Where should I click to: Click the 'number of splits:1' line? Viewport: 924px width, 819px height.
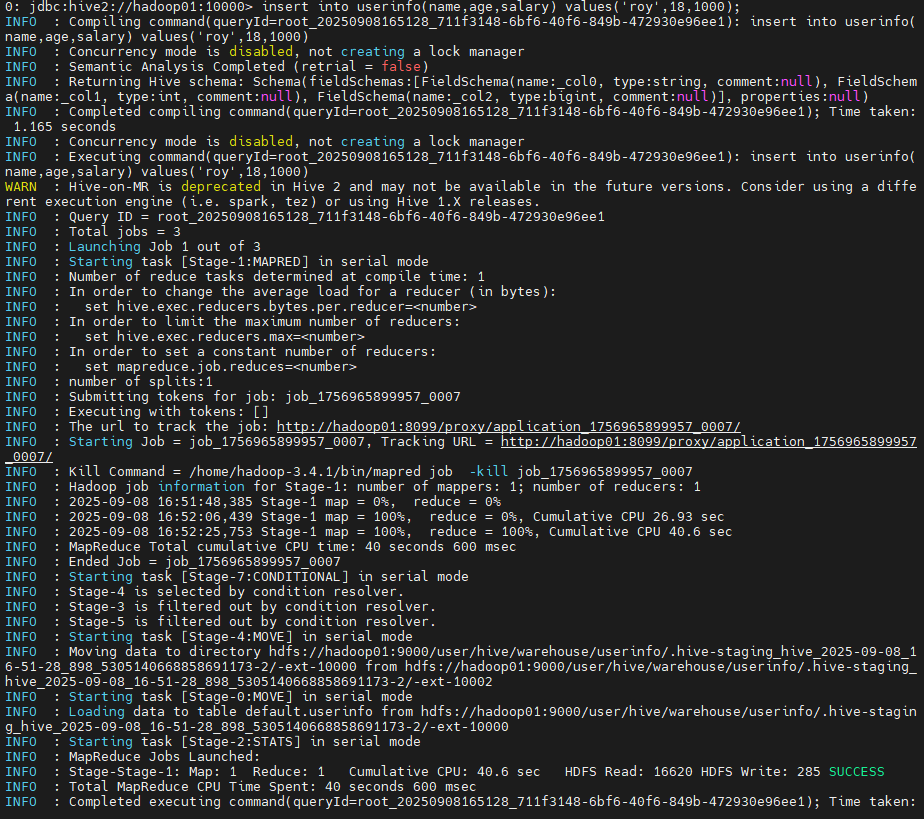pos(140,382)
